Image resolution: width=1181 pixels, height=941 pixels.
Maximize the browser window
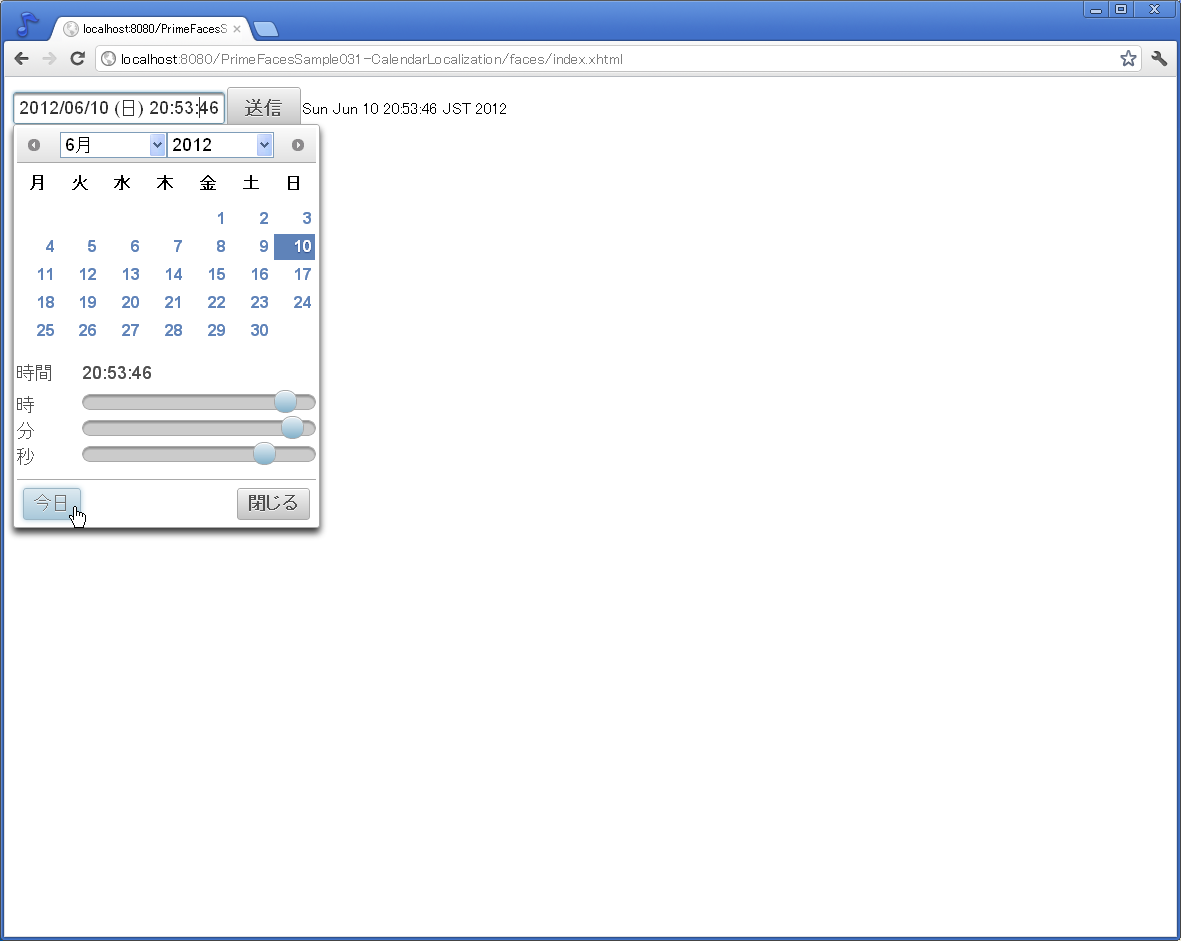1121,9
